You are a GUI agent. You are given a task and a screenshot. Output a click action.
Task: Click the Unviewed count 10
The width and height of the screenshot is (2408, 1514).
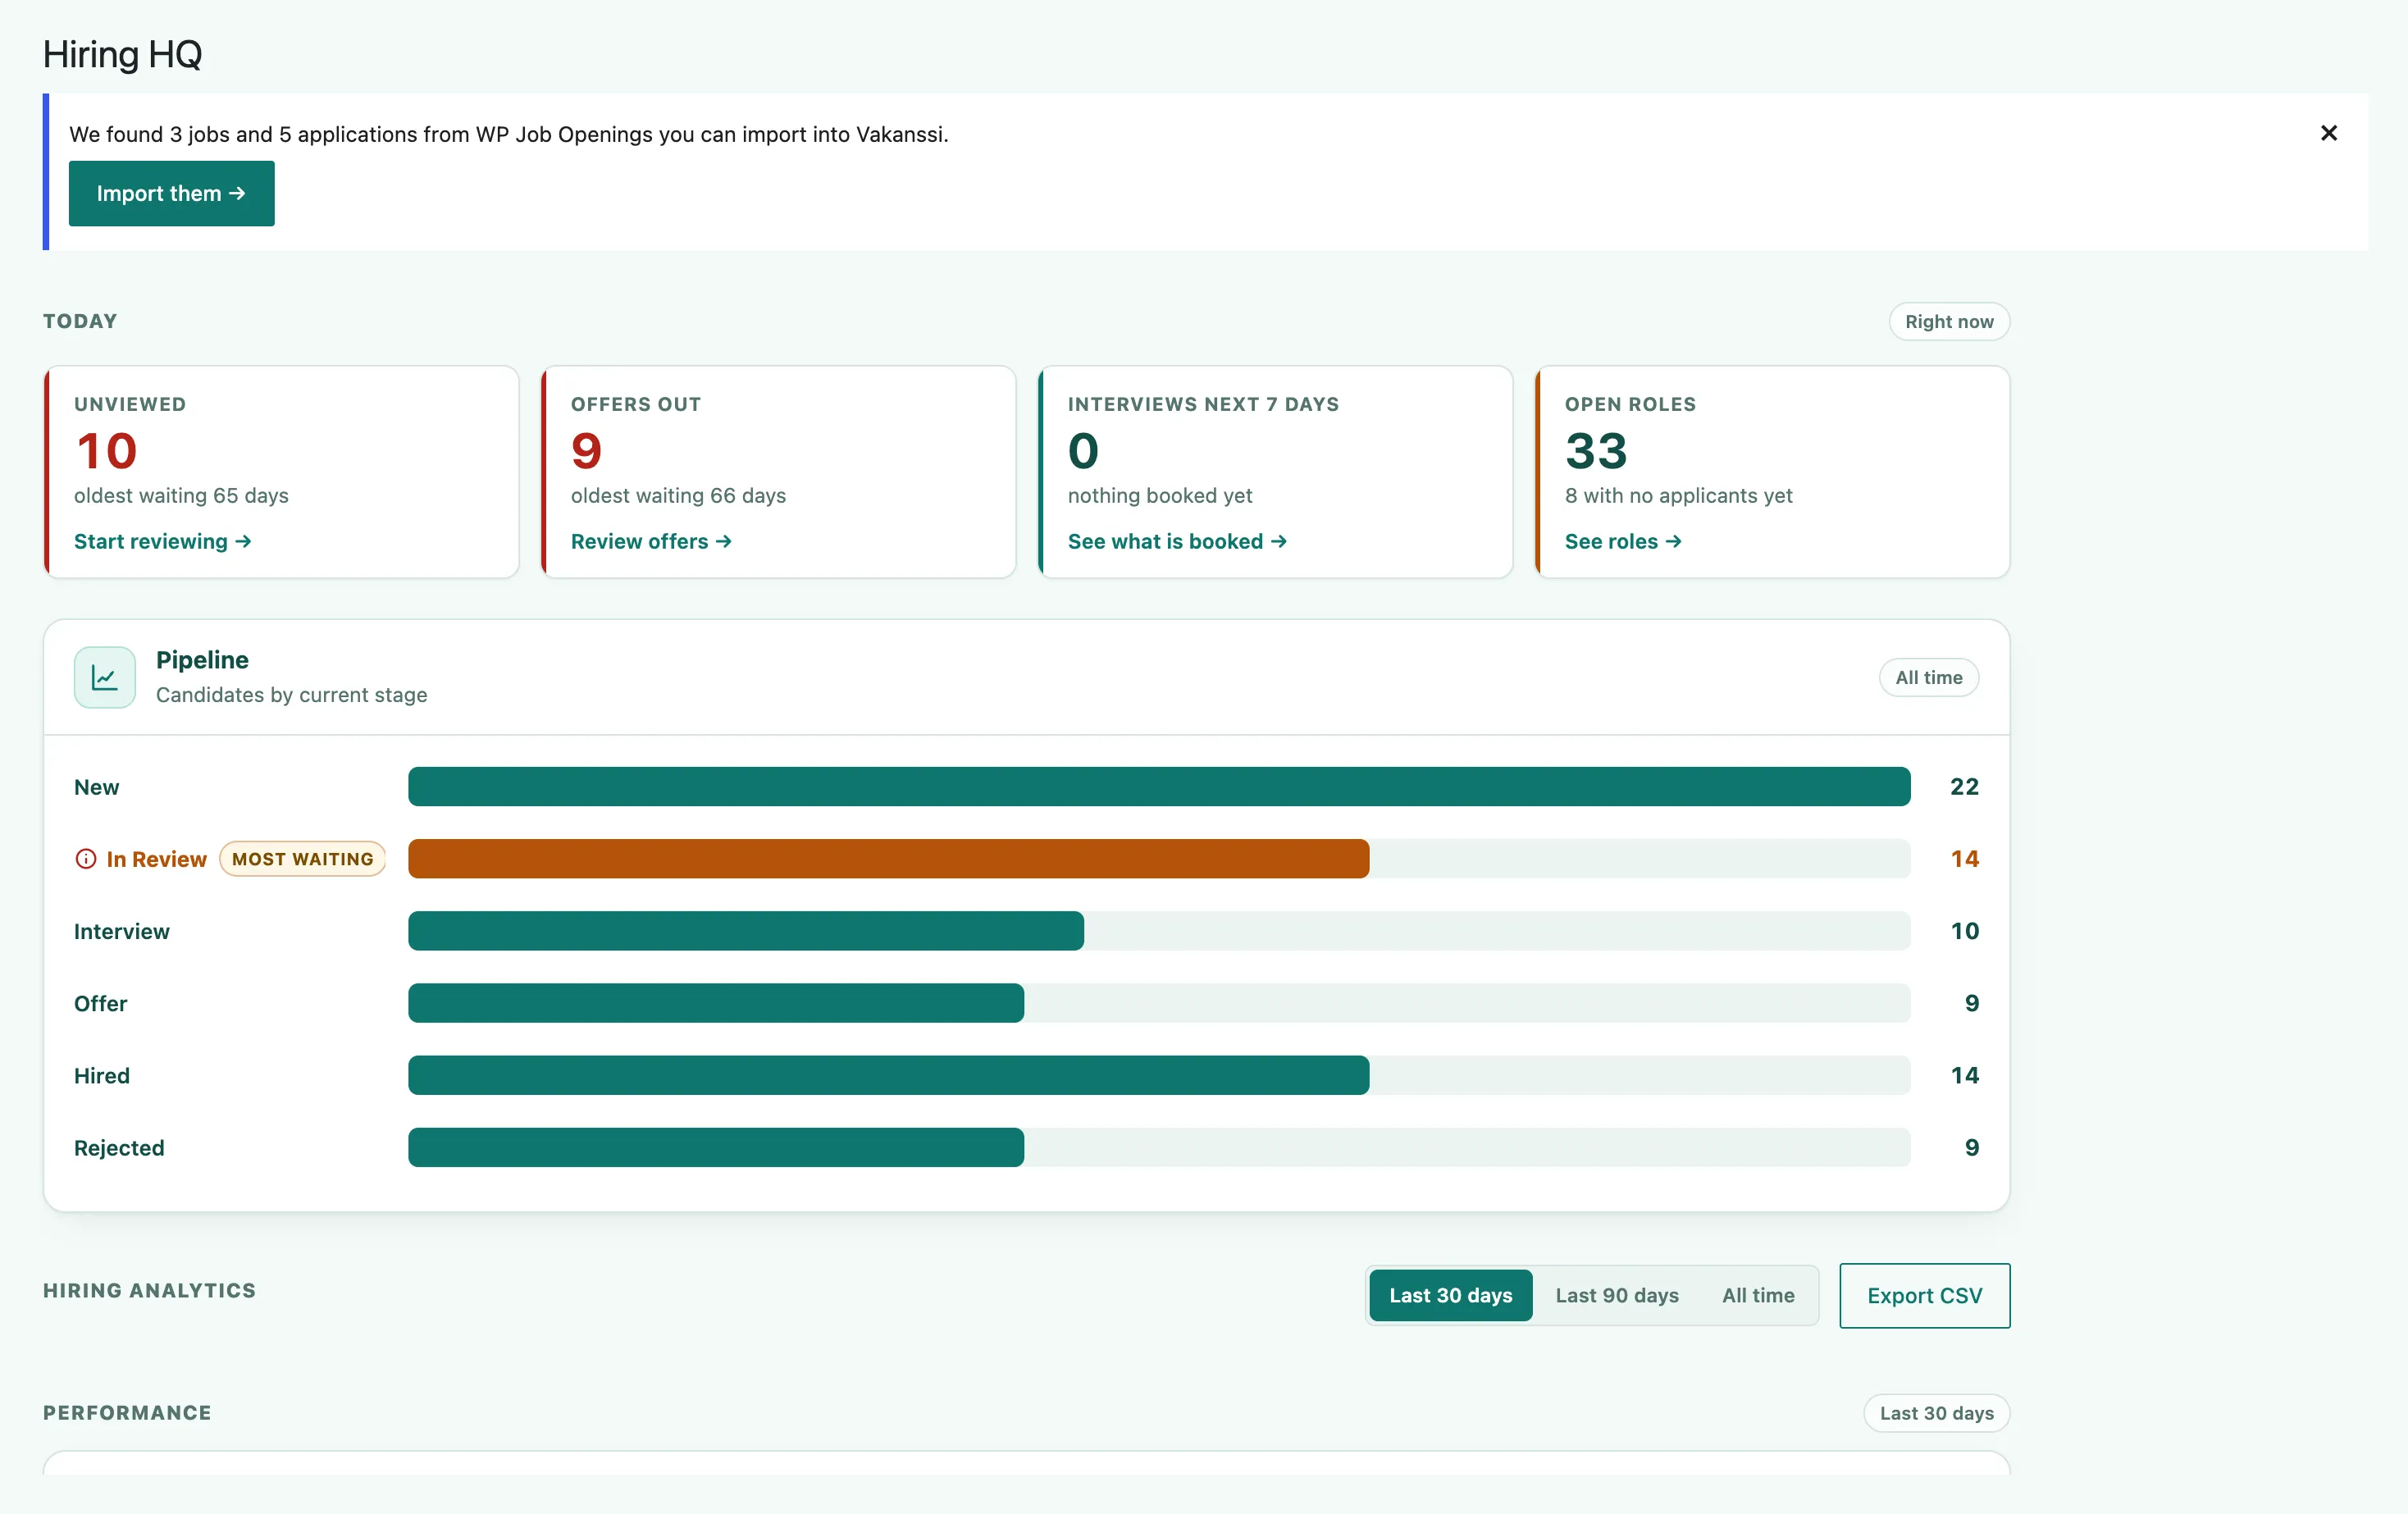coord(107,451)
